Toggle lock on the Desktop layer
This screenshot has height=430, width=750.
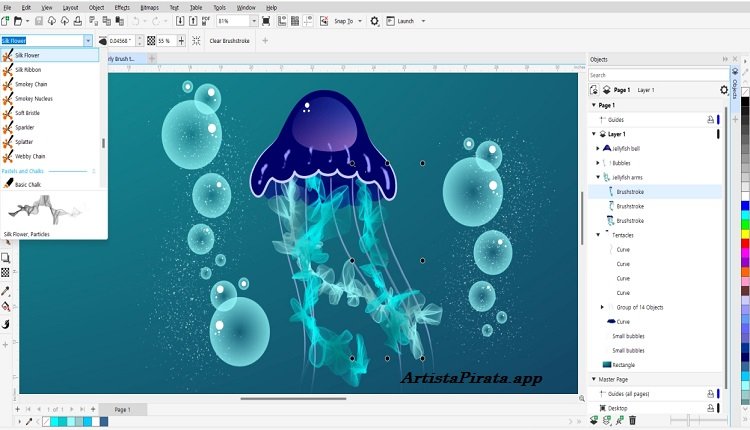coord(711,408)
